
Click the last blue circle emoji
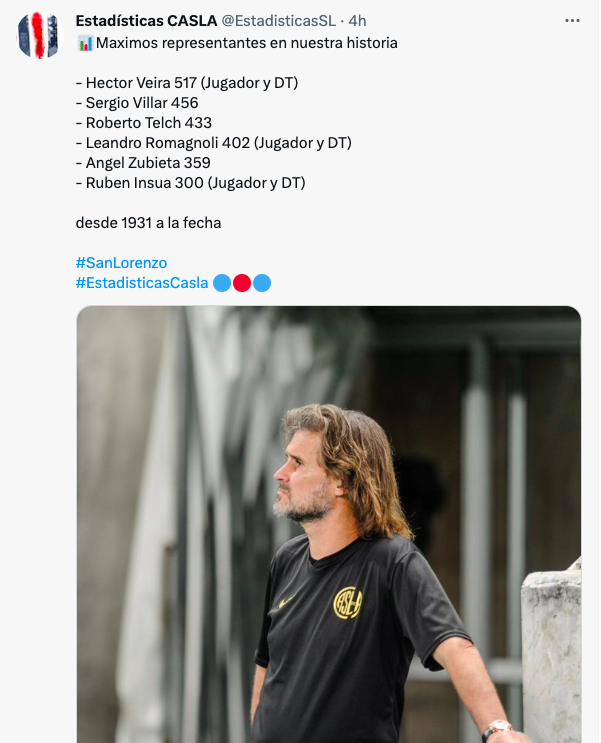pyautogui.click(x=262, y=283)
